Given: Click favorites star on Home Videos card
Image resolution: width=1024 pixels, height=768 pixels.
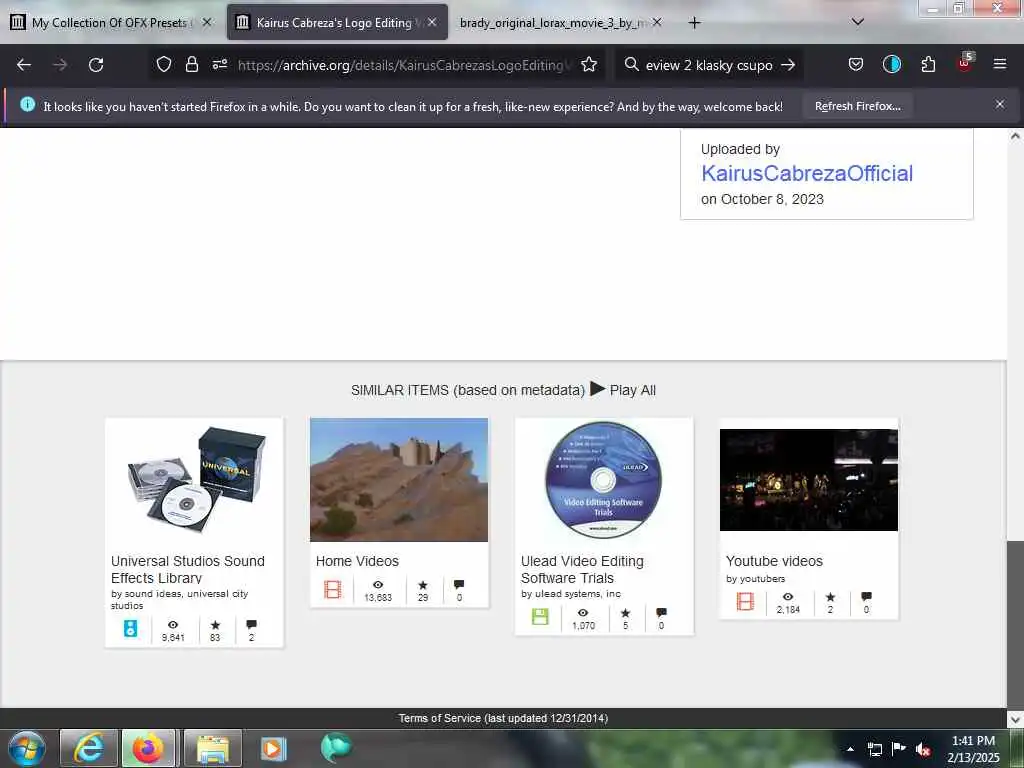Looking at the screenshot, I should 423,585.
